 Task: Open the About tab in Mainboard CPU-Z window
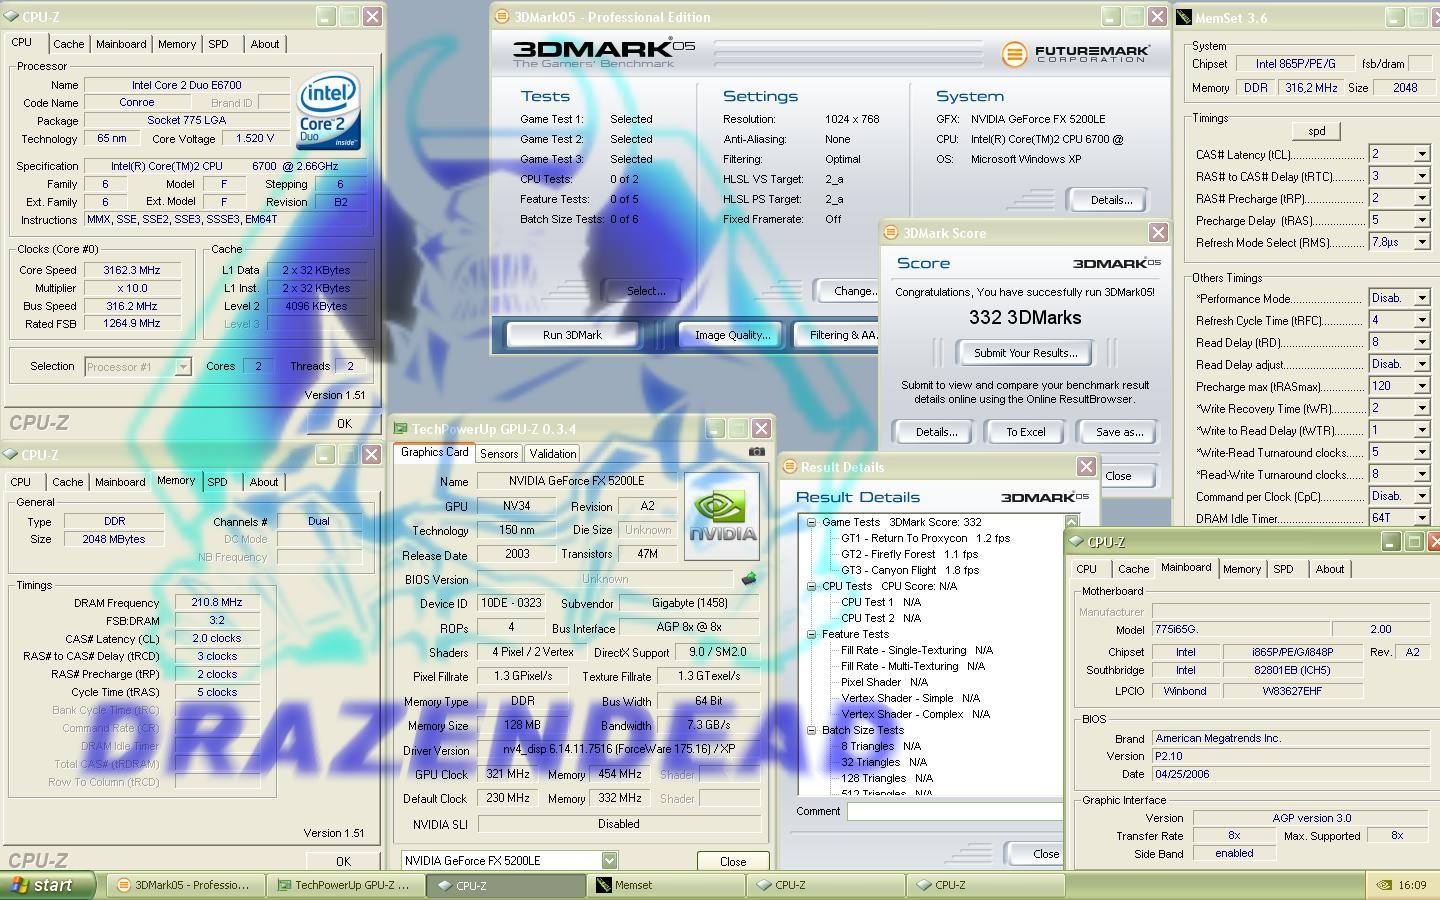click(x=1329, y=569)
